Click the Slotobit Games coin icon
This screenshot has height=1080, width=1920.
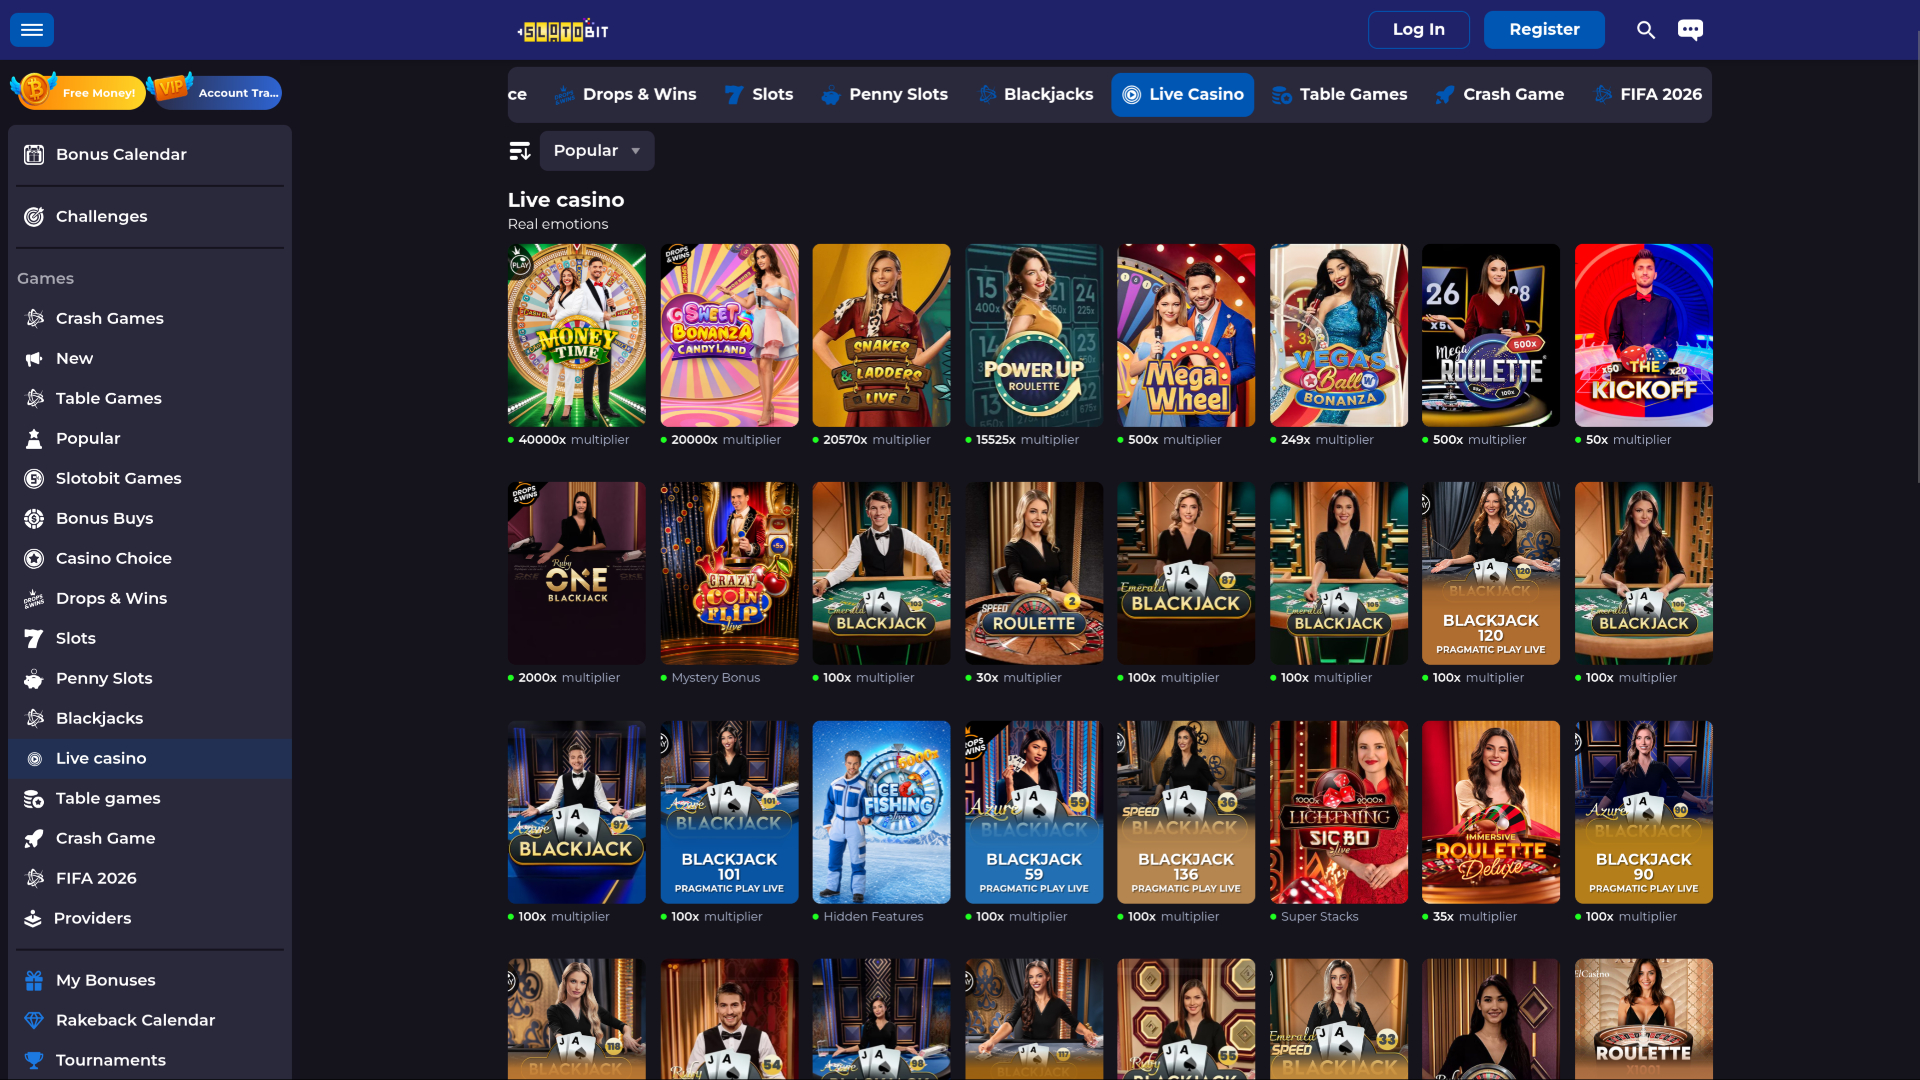(x=34, y=478)
